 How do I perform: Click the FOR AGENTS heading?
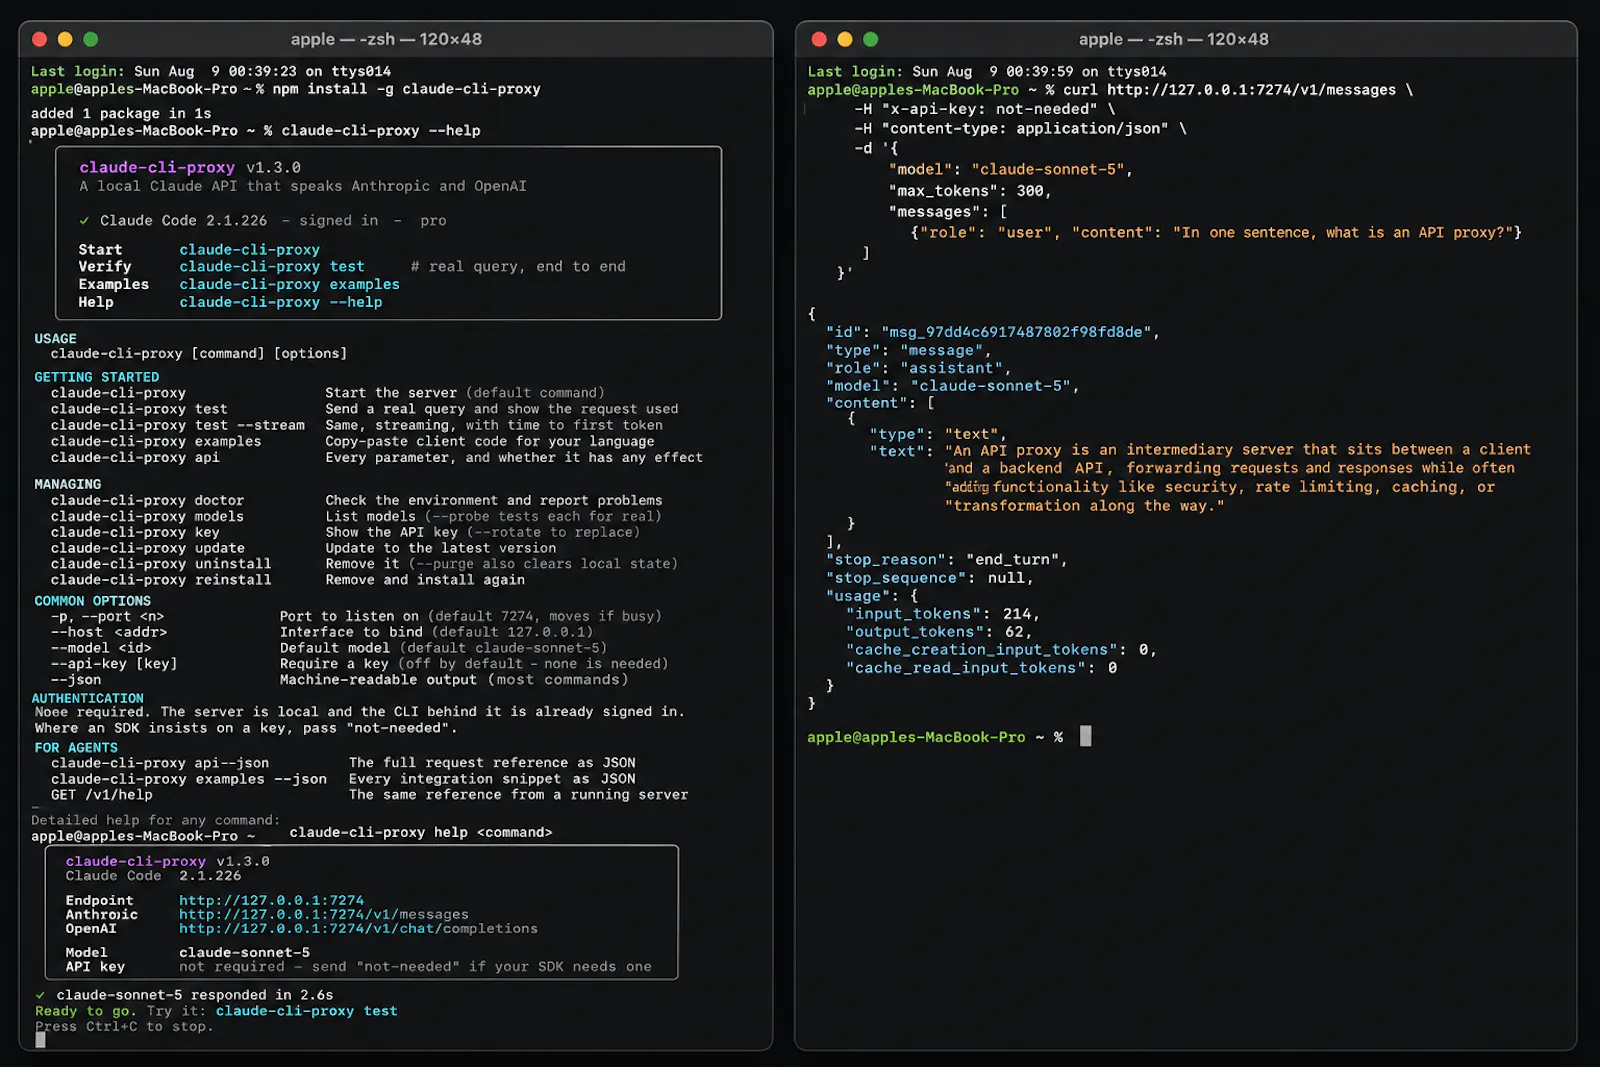(76, 748)
